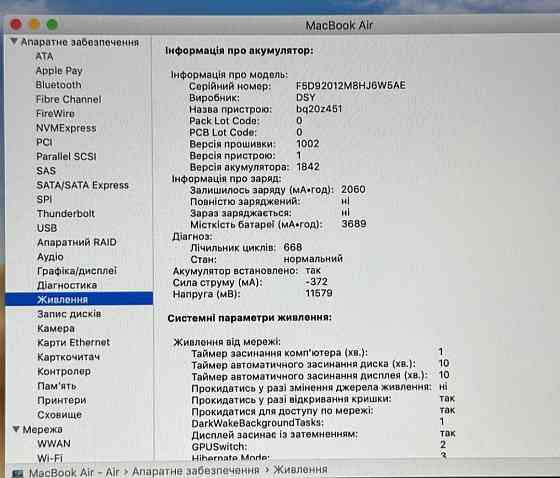Select PCI in the sidebar
Image resolution: width=560 pixels, height=478 pixels.
[44, 142]
